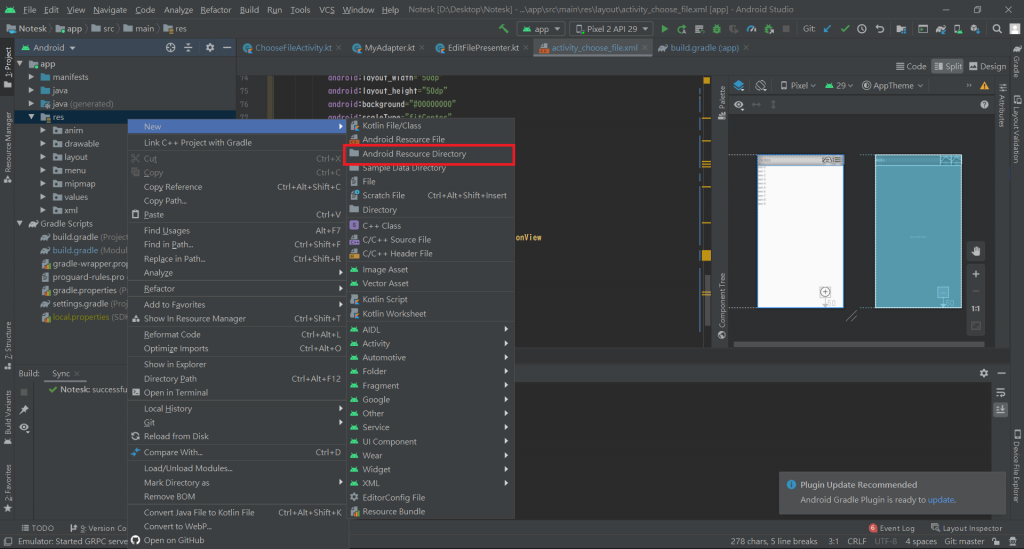
Task: Collapse the Gradle Scripts node
Action: [x=20, y=223]
